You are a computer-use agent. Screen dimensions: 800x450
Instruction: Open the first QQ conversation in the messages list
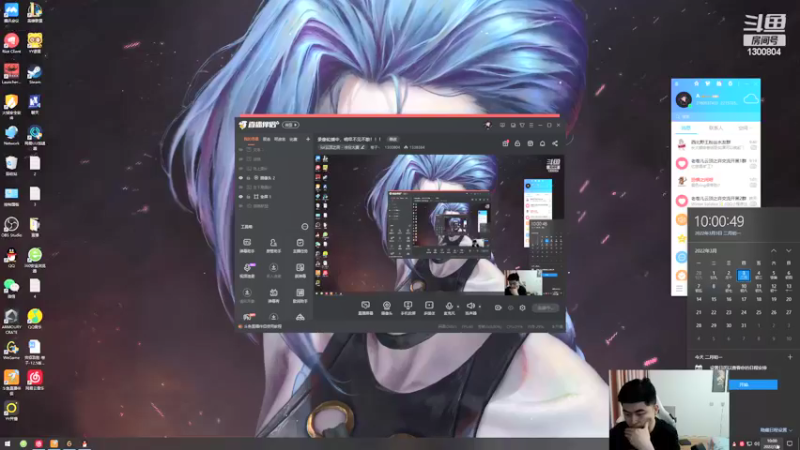tap(716, 145)
